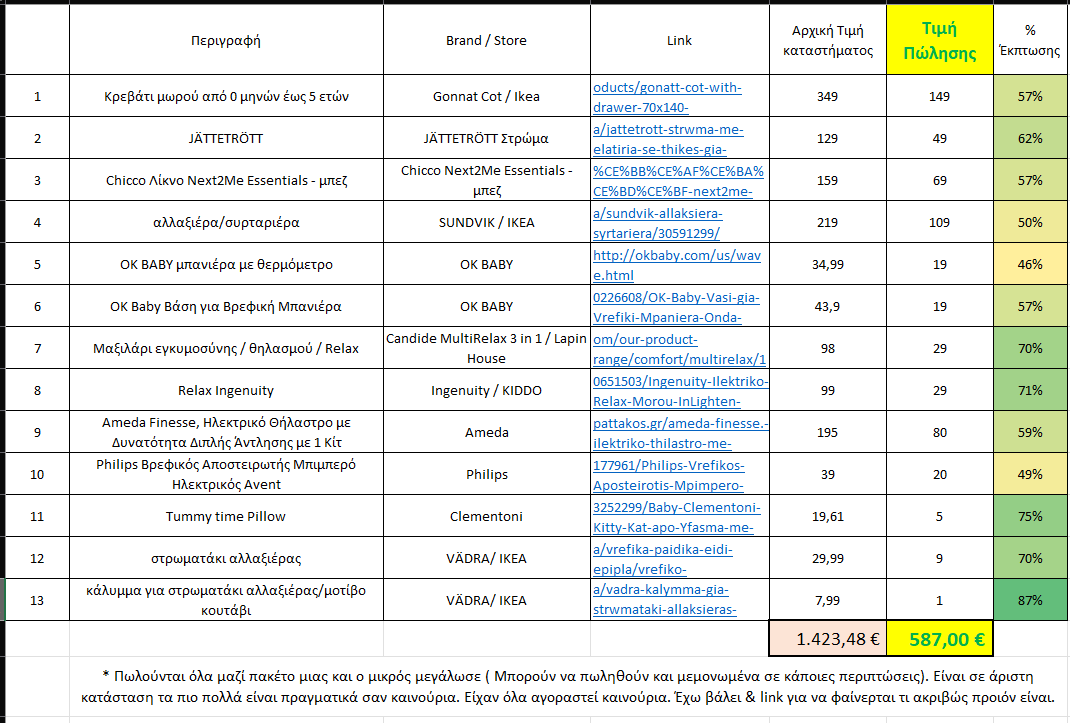Click the 'Κρεβάτι μωρού από 0 μηνών' cell
This screenshot has width=1070, height=723.
click(226, 96)
